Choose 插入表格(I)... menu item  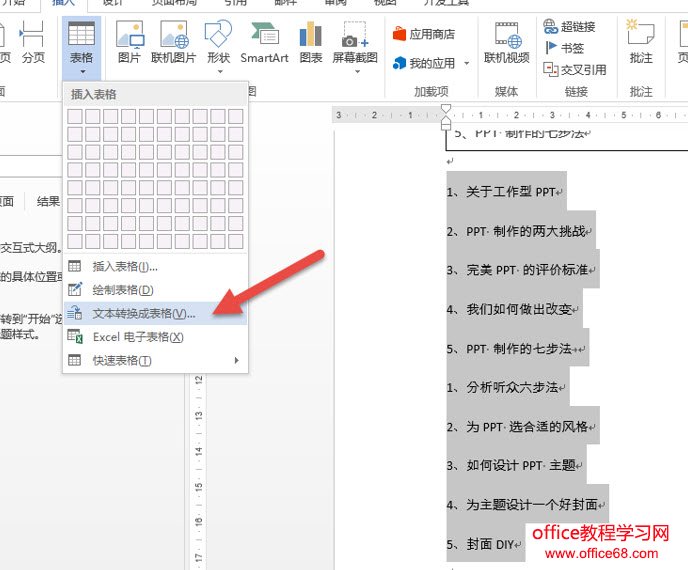tap(155, 266)
